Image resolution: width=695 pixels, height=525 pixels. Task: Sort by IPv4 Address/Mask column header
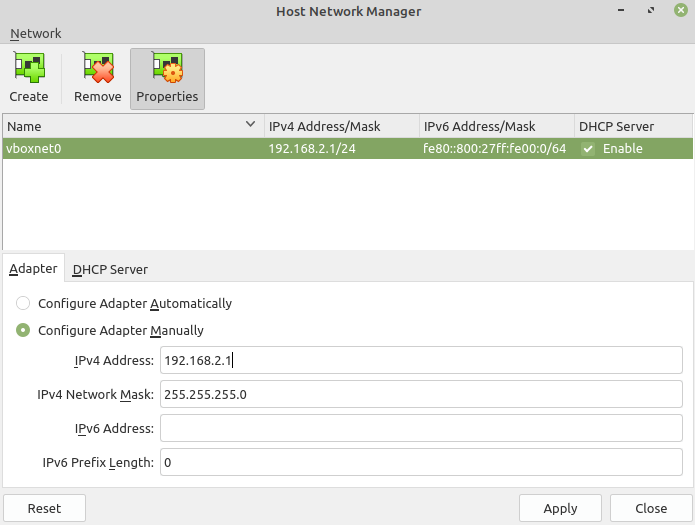click(x=340, y=126)
